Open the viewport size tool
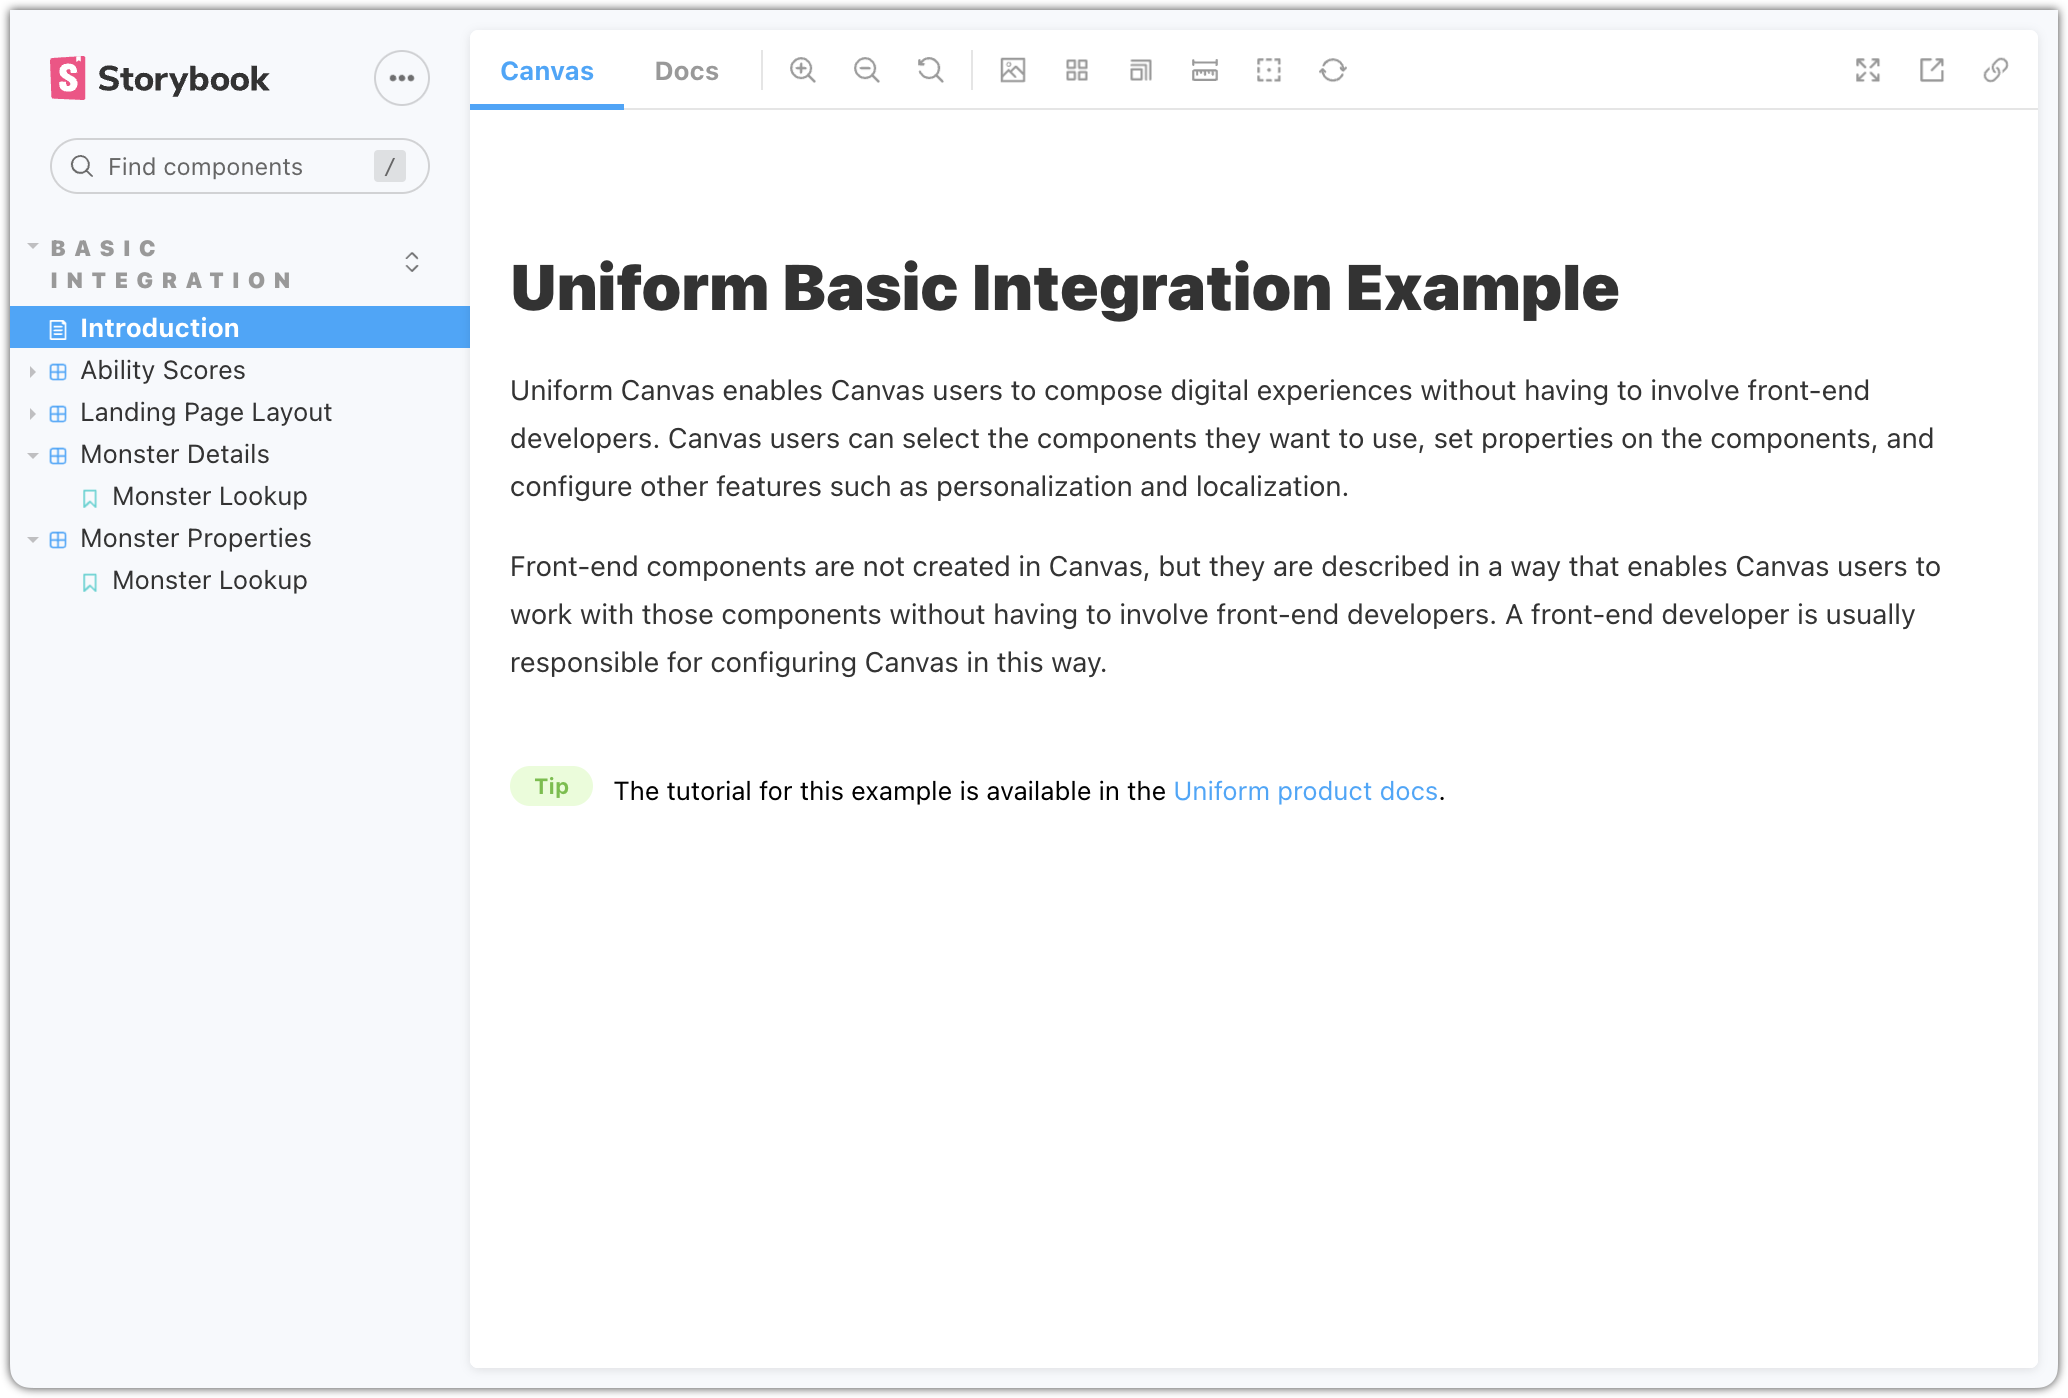 1141,70
